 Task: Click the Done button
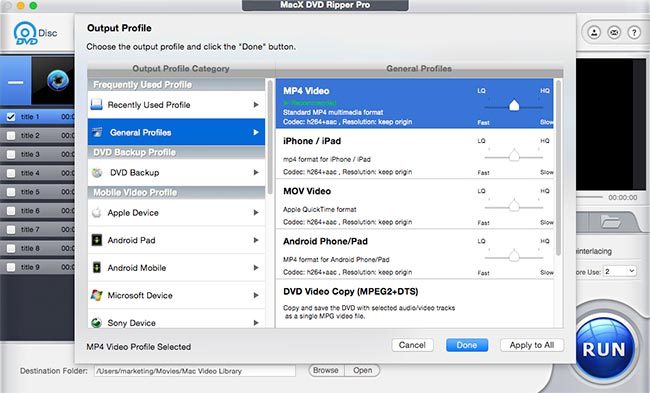[467, 345]
